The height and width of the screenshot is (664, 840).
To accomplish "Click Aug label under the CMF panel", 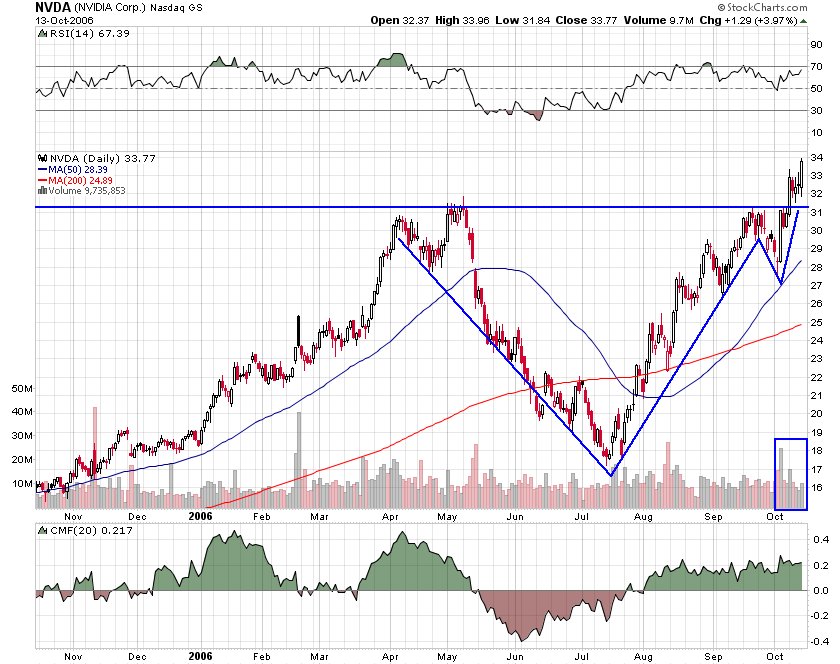I will coord(643,656).
